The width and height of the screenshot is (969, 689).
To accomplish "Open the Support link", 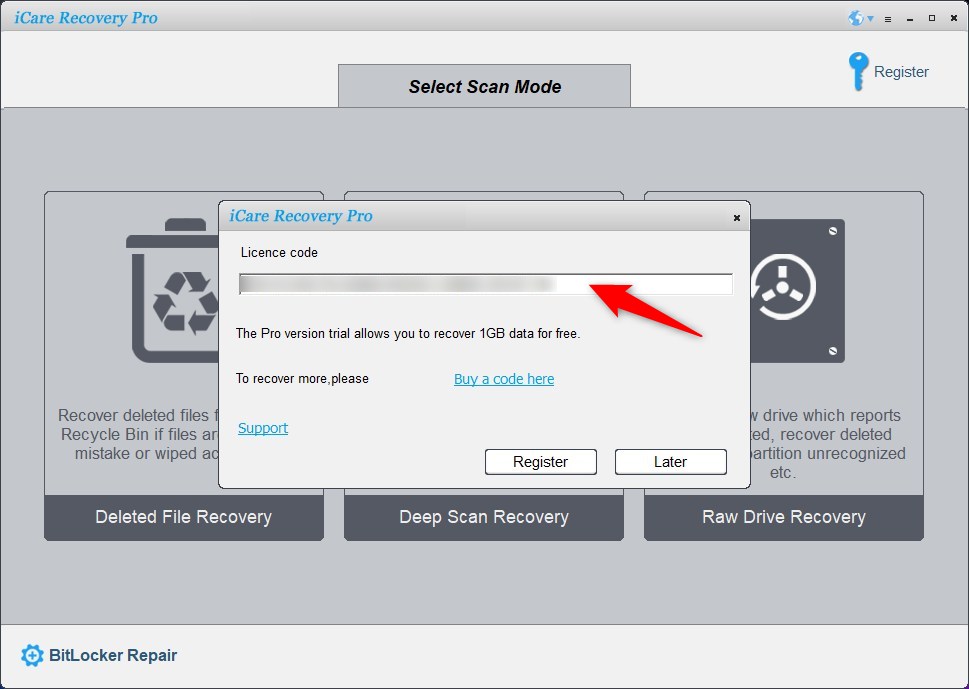I will click(263, 428).
